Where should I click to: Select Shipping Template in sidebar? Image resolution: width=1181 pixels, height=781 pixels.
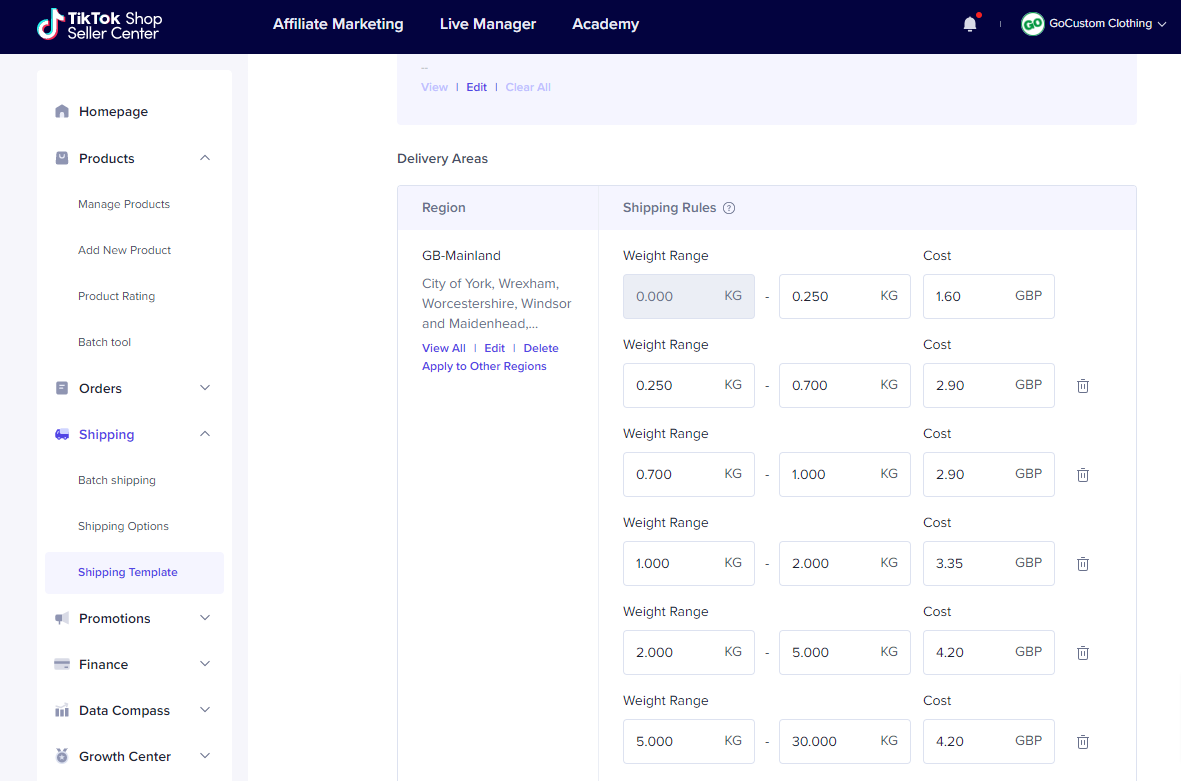click(x=134, y=572)
